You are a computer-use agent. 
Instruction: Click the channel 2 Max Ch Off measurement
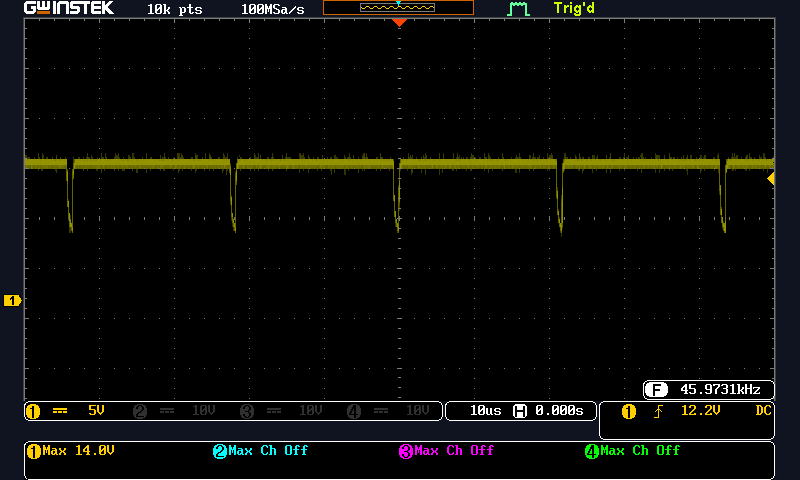click(268, 450)
